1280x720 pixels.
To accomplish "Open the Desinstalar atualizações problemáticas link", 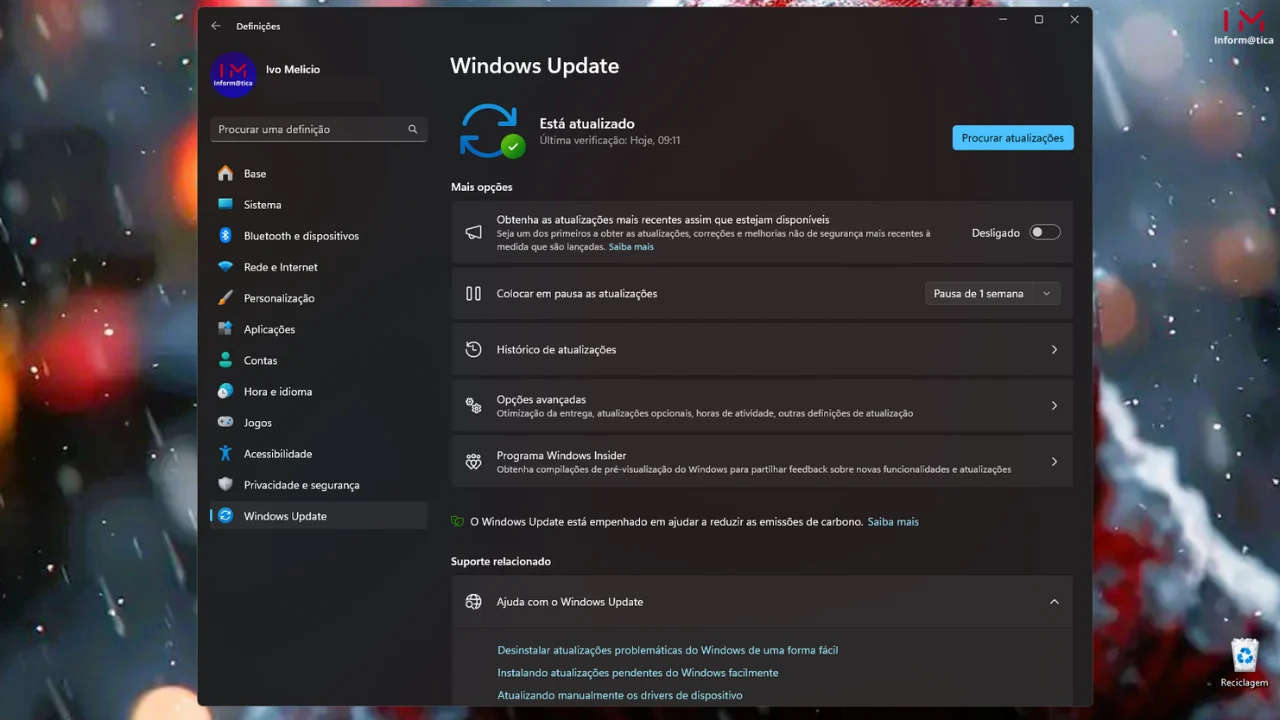I will tap(668, 650).
